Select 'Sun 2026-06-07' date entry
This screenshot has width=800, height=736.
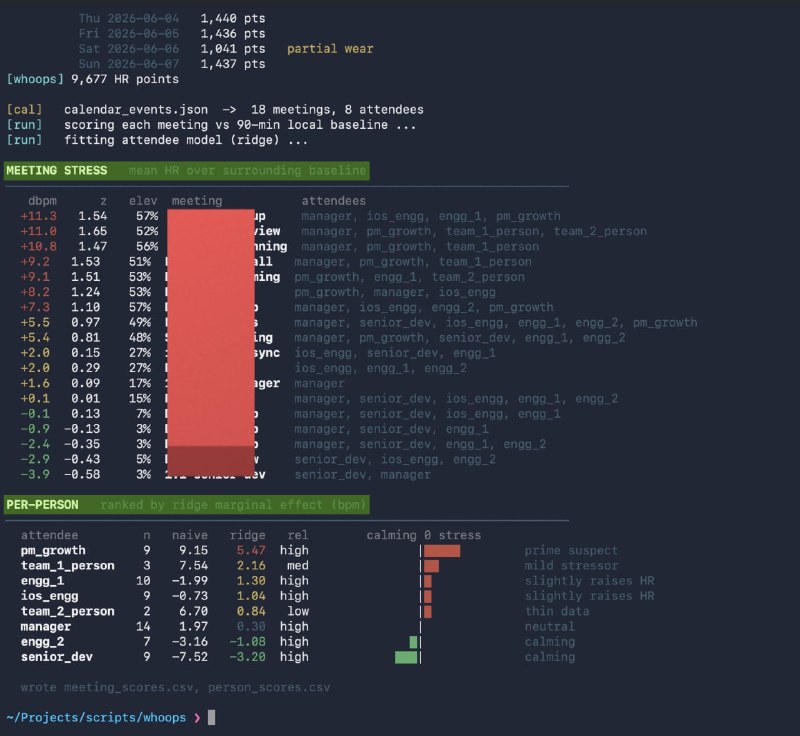pyautogui.click(x=129, y=64)
